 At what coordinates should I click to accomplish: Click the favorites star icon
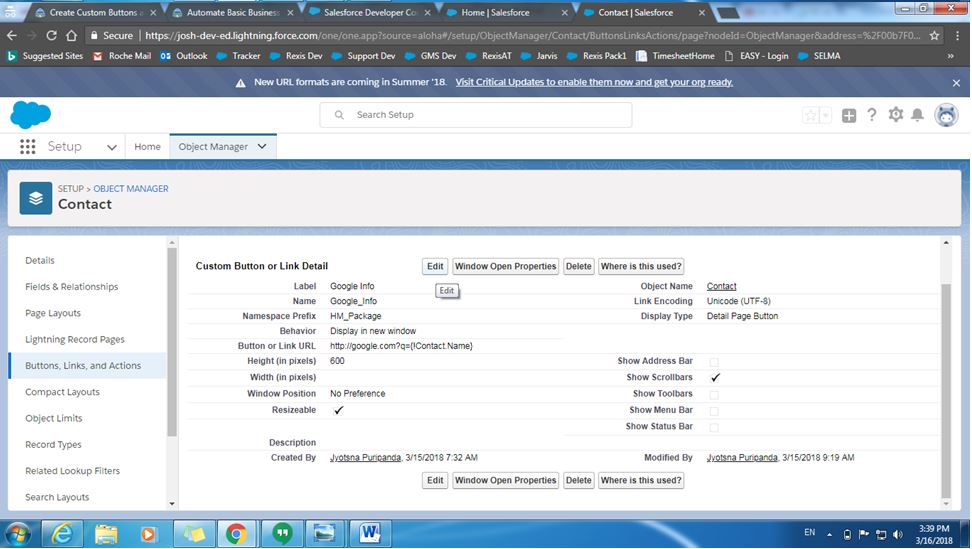(x=810, y=115)
